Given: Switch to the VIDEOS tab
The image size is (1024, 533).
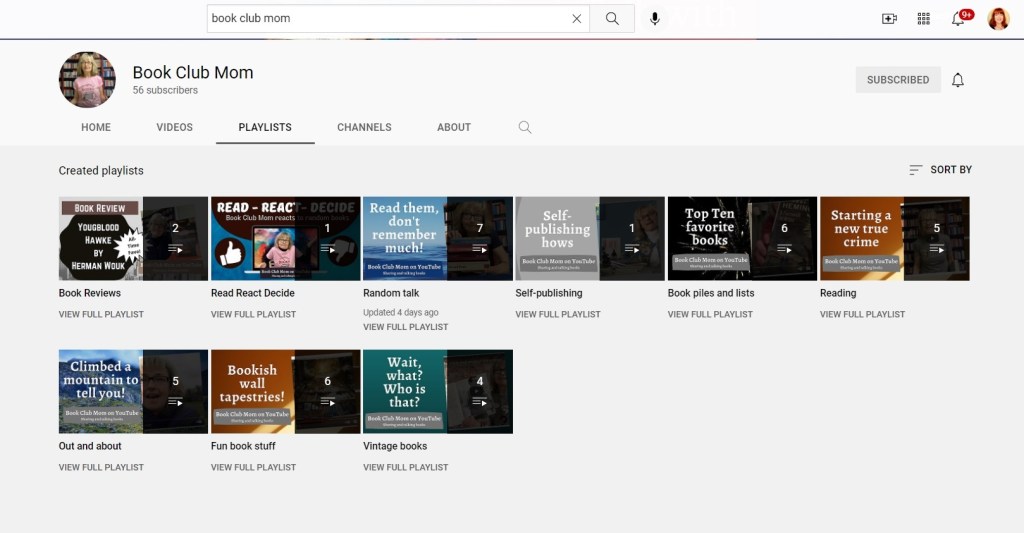Looking at the screenshot, I should 174,128.
